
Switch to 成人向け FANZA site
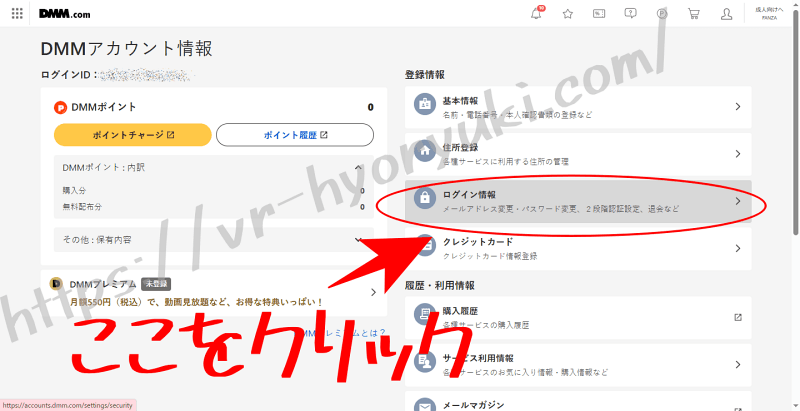coord(769,14)
